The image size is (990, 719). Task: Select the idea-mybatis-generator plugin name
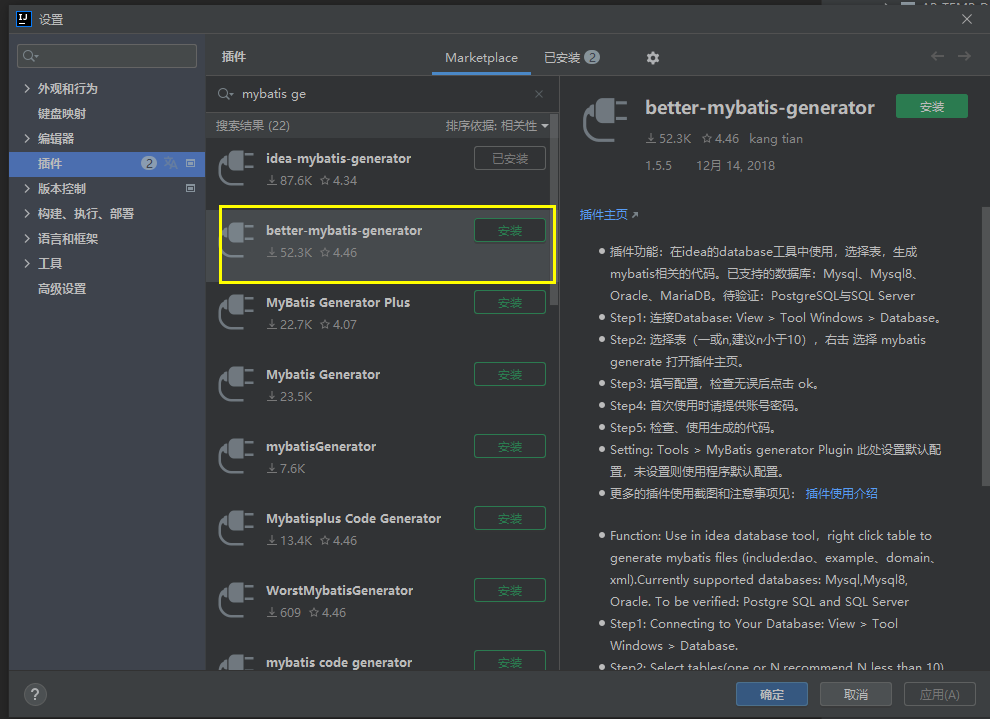click(338, 158)
